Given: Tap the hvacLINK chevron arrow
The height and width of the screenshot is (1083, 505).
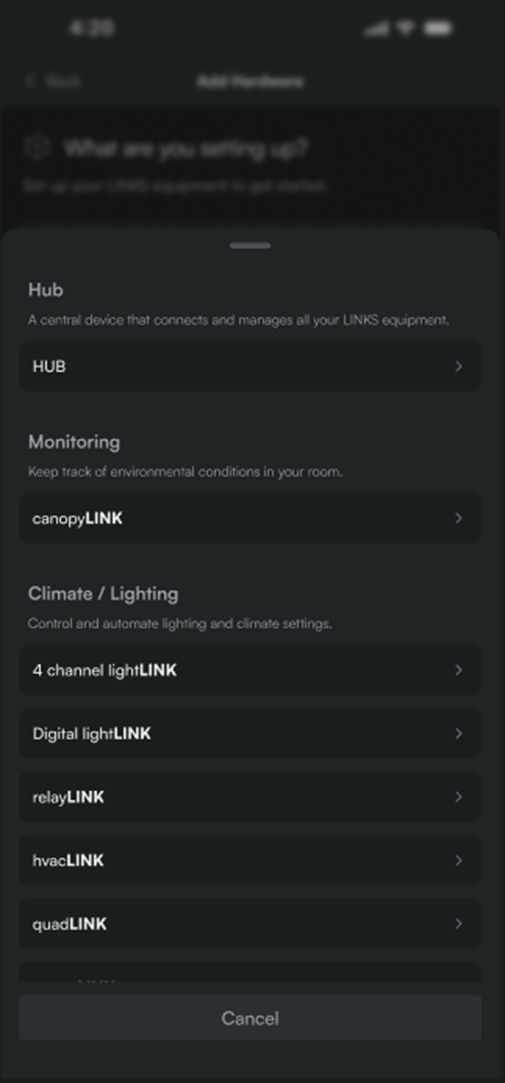Looking at the screenshot, I should coord(459,861).
